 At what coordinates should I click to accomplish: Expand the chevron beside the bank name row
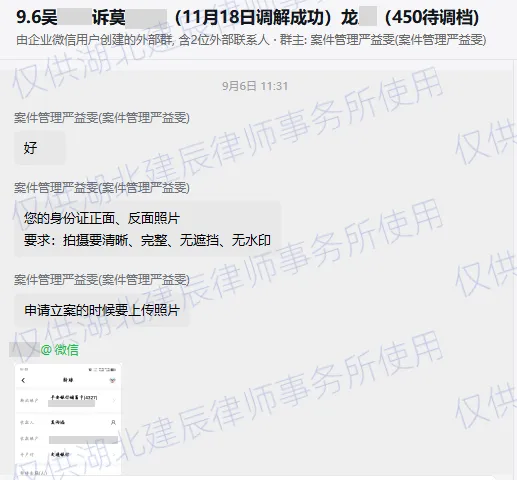(114, 454)
